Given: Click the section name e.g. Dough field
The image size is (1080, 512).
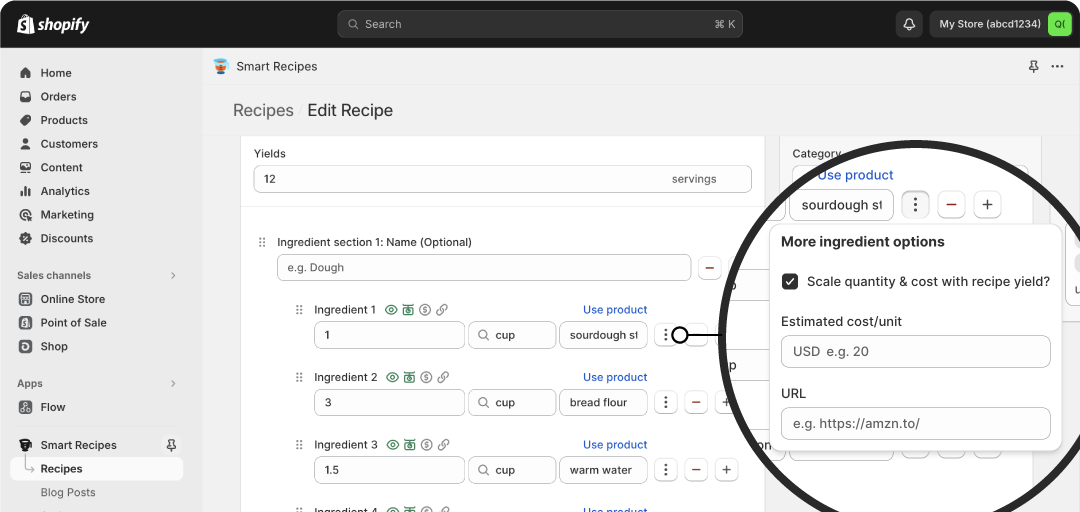Looking at the screenshot, I should (x=484, y=267).
